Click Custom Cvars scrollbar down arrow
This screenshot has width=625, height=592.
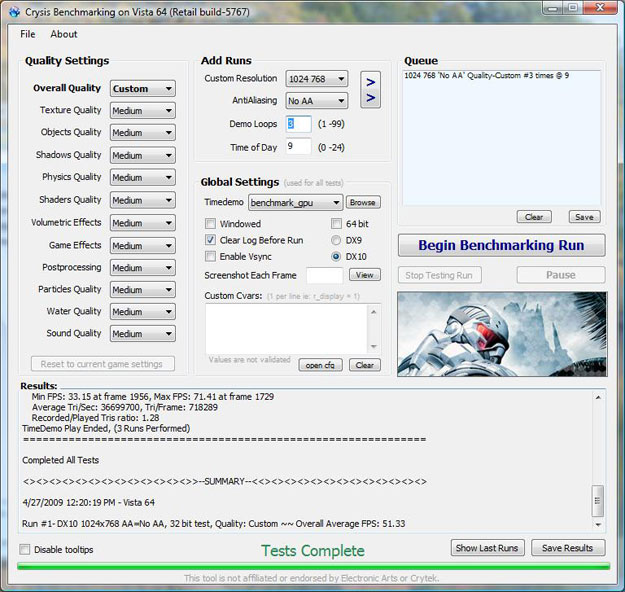(374, 346)
